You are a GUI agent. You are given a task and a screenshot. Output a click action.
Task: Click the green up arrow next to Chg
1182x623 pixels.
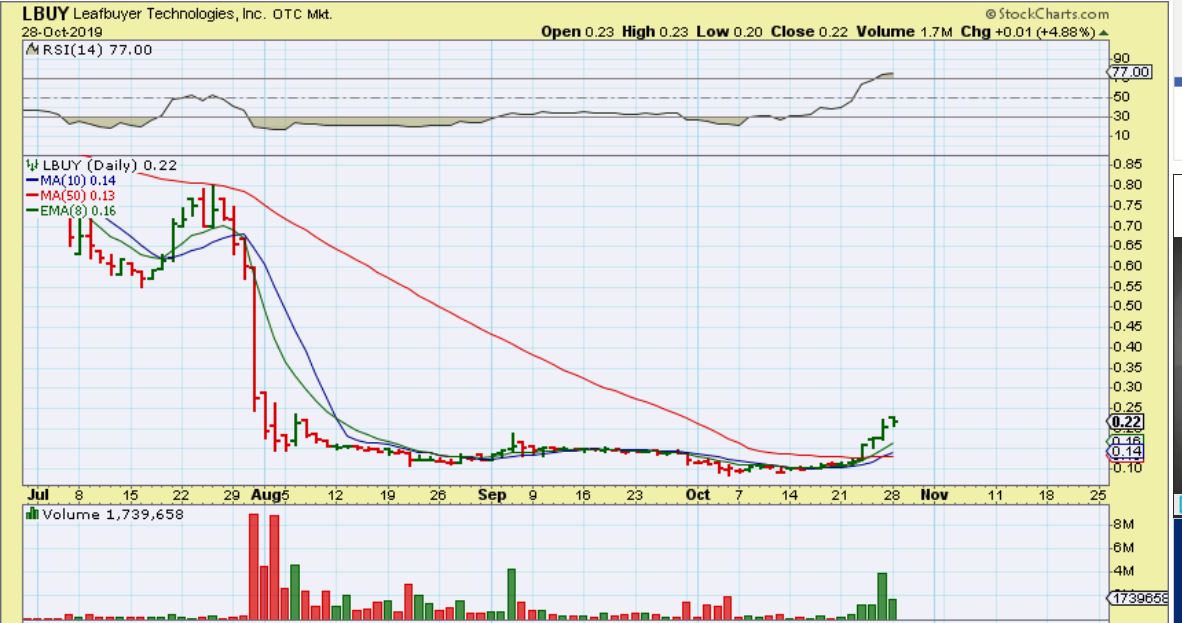pyautogui.click(x=1104, y=32)
